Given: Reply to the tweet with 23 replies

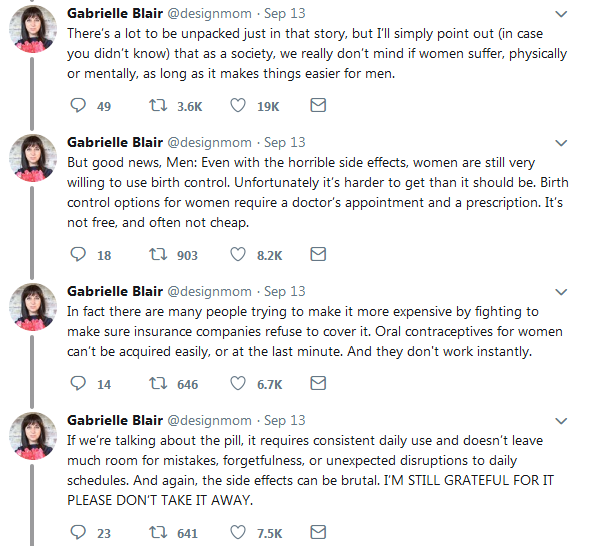Looking at the screenshot, I should click(81, 533).
